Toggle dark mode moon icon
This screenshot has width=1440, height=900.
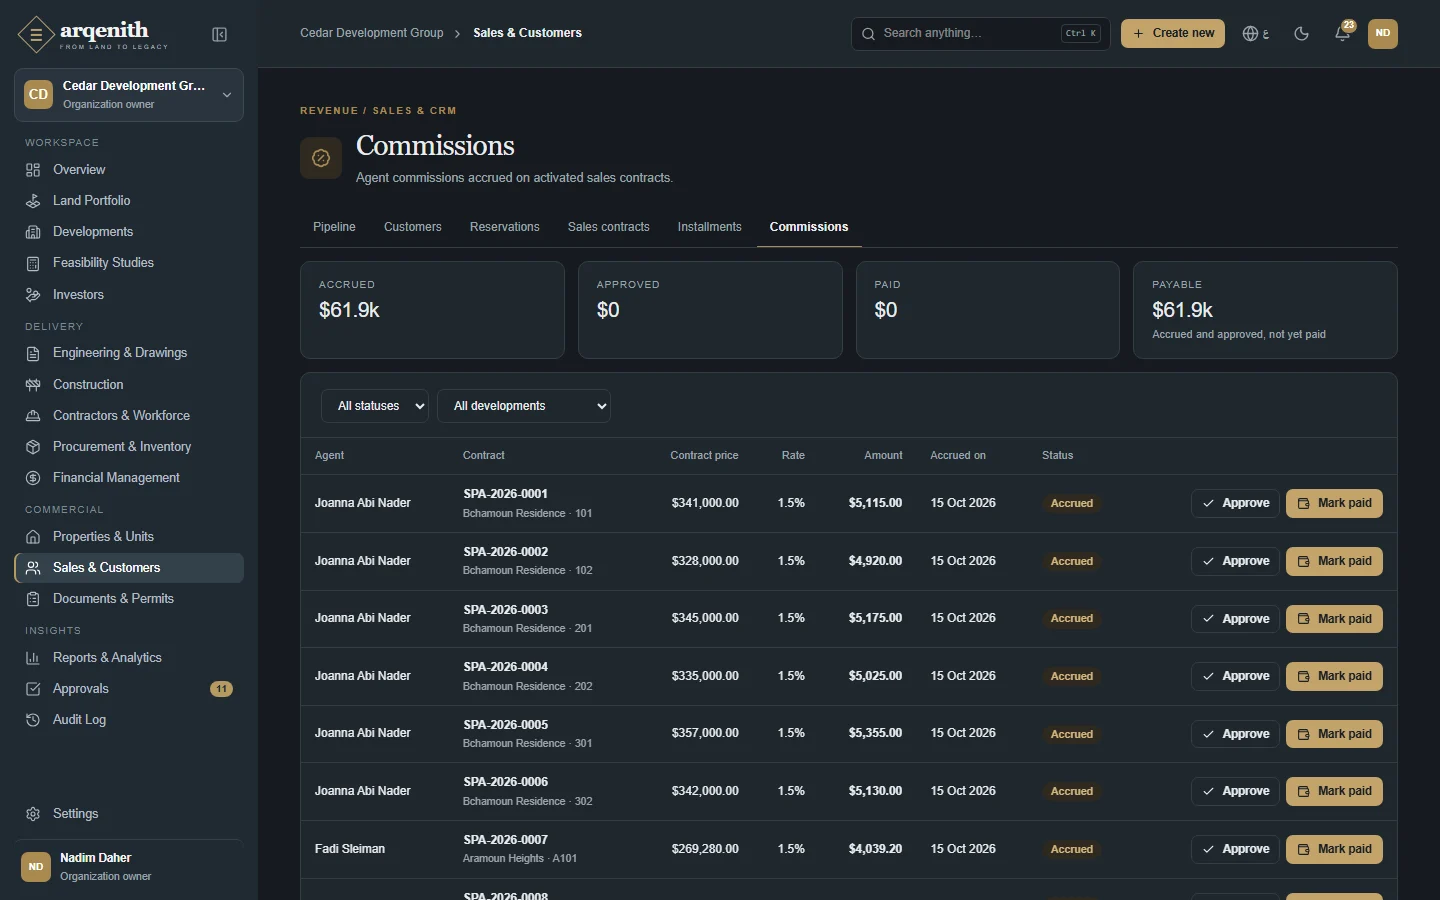1301,33
